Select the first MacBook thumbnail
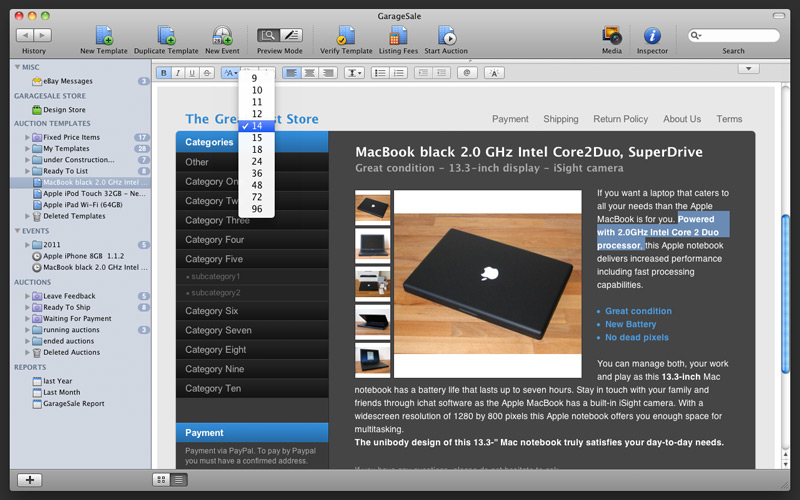This screenshot has width=800, height=500. [x=372, y=208]
